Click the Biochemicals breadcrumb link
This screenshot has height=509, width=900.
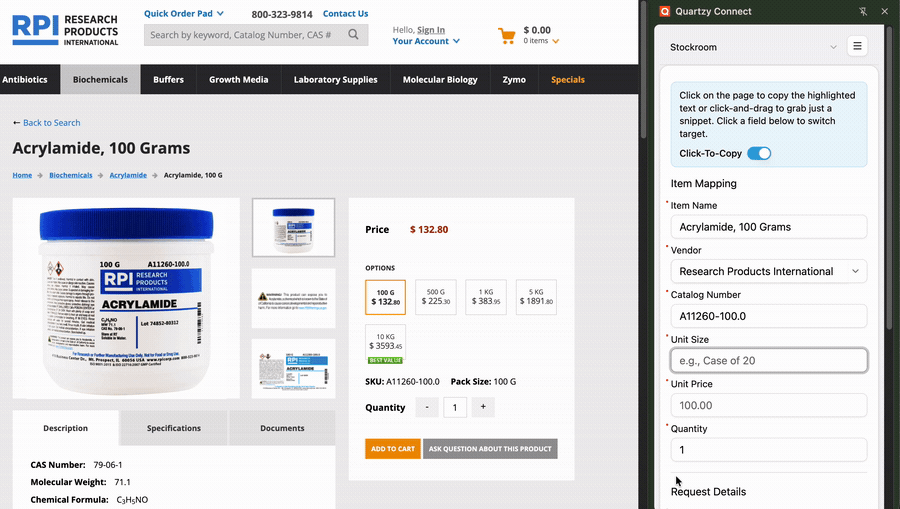[71, 175]
